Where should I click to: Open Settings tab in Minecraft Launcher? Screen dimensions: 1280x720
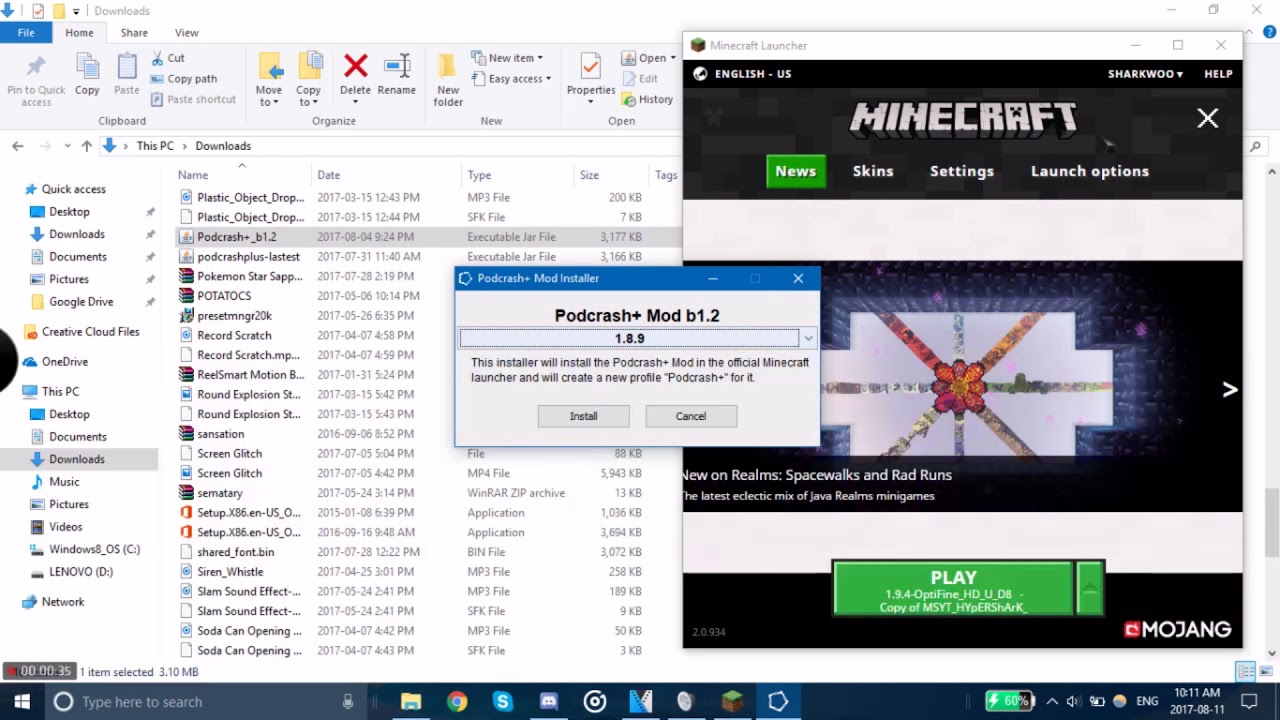962,171
